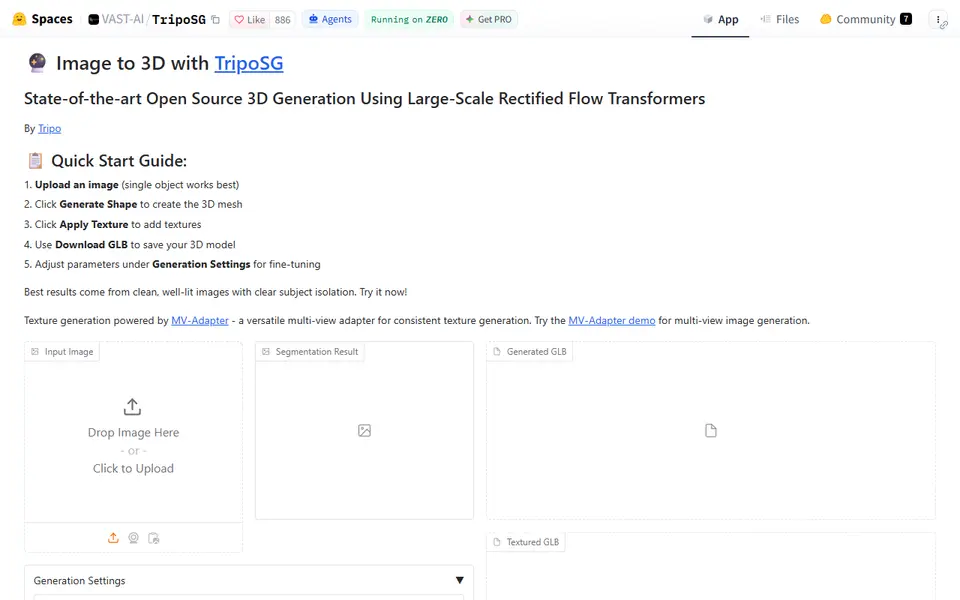Image resolution: width=960 pixels, height=600 pixels.
Task: Open the TripoSG title link
Action: pos(249,63)
